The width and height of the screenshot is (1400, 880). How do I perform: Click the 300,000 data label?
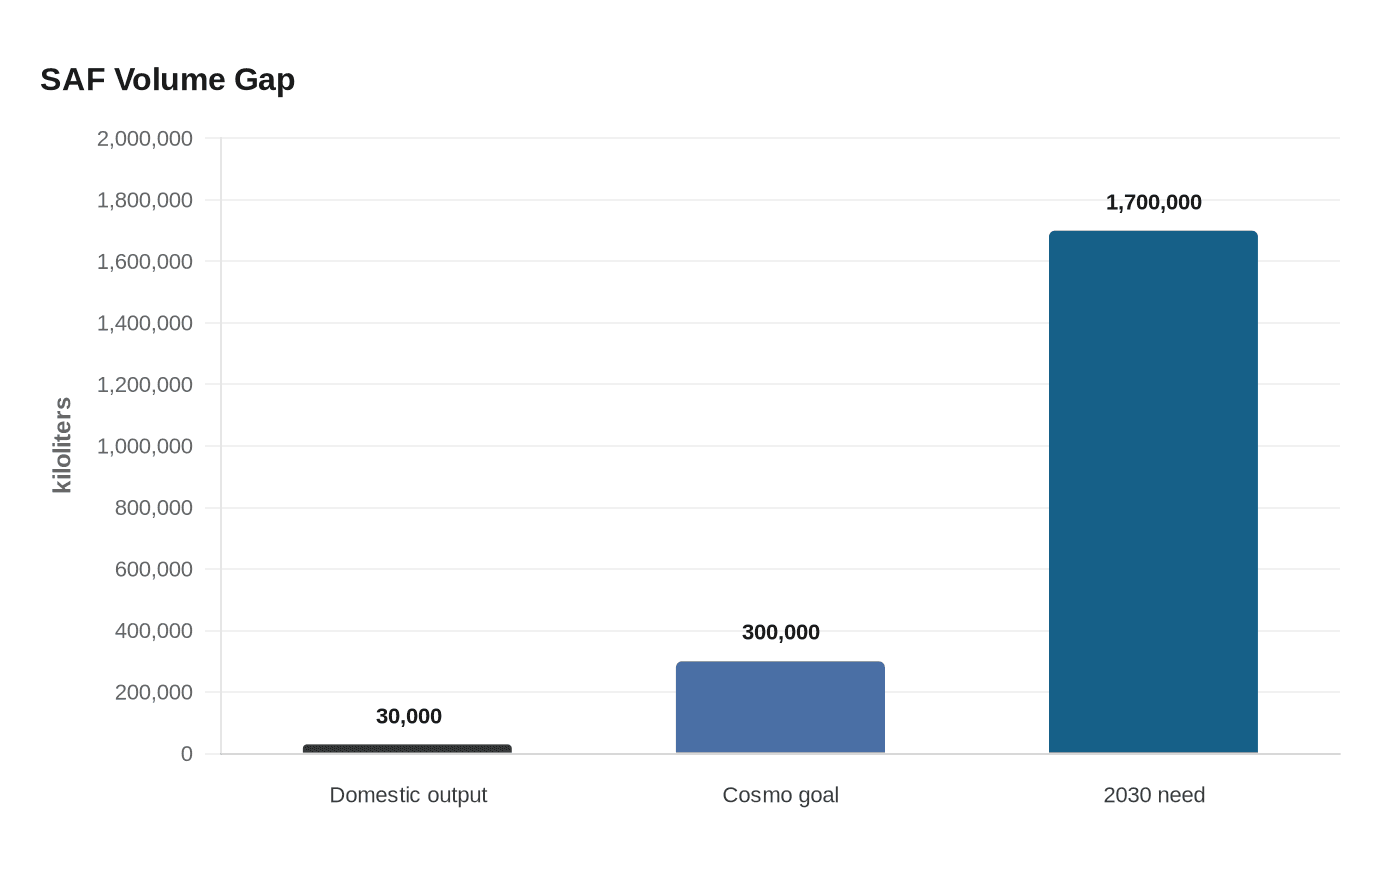[780, 632]
